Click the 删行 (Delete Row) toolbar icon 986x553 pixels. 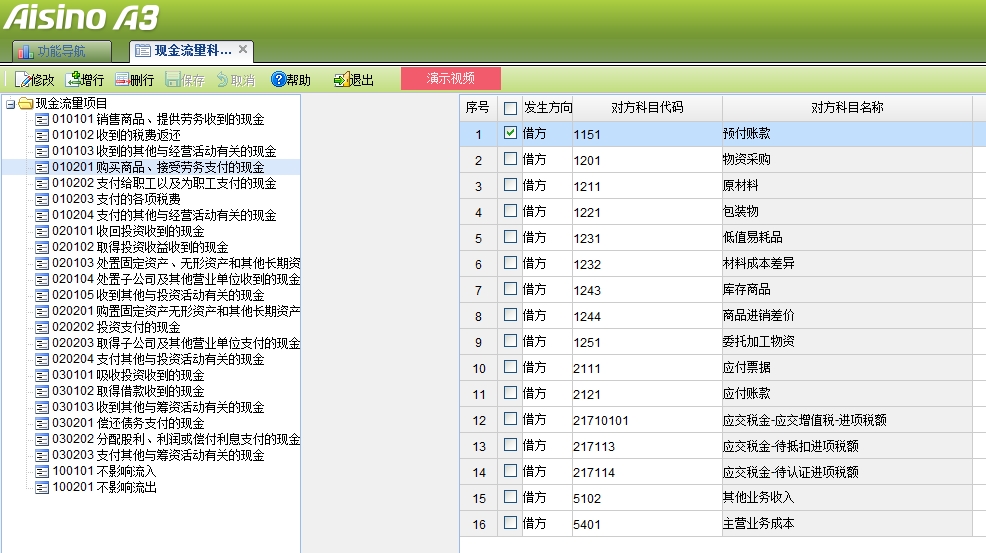point(123,80)
